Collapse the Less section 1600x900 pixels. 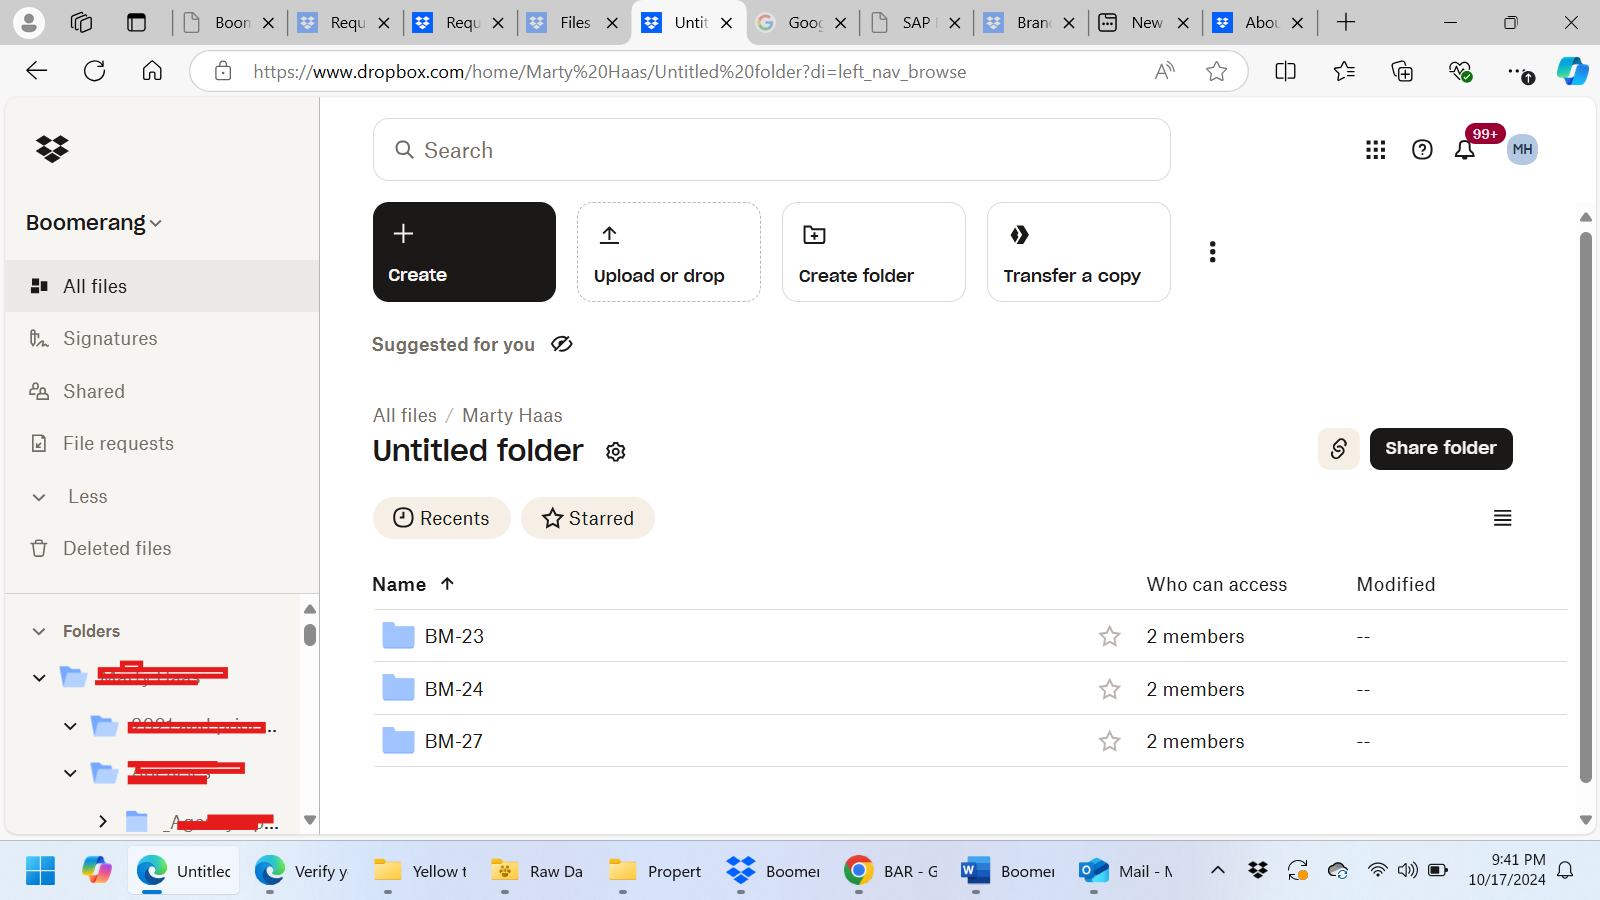pos(39,496)
